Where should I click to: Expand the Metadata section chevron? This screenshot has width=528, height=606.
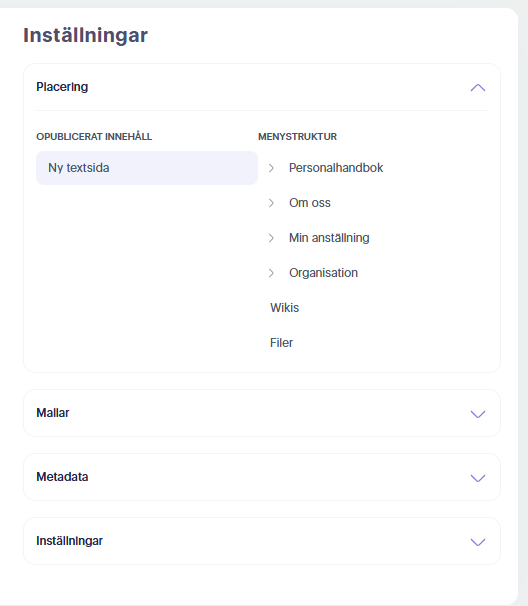coord(478,478)
